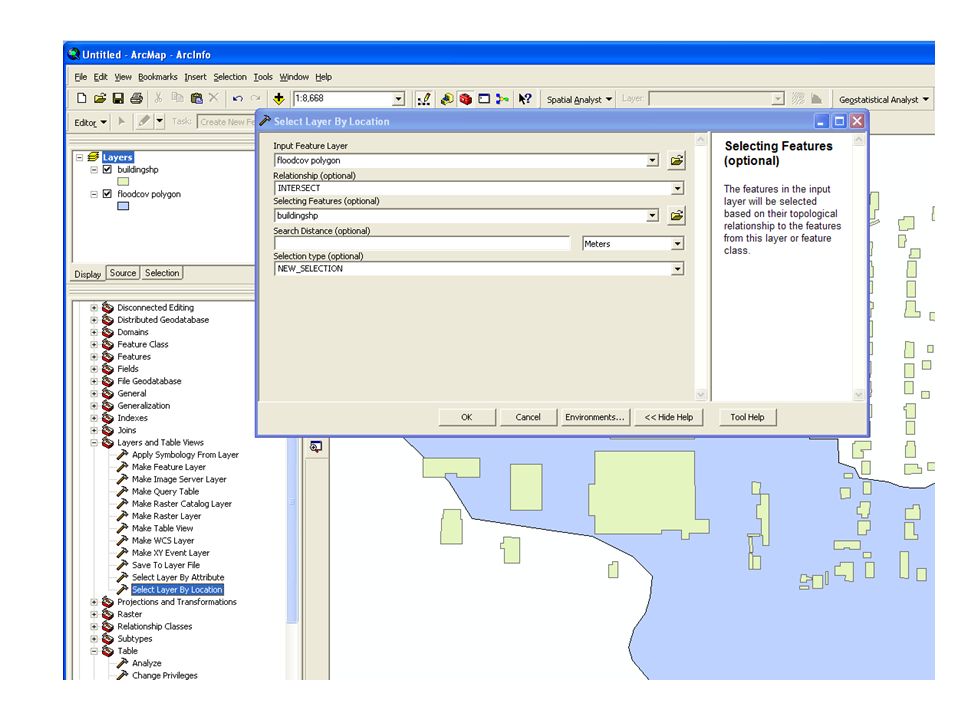Undo the last action
960x720 pixels.
coord(238,99)
